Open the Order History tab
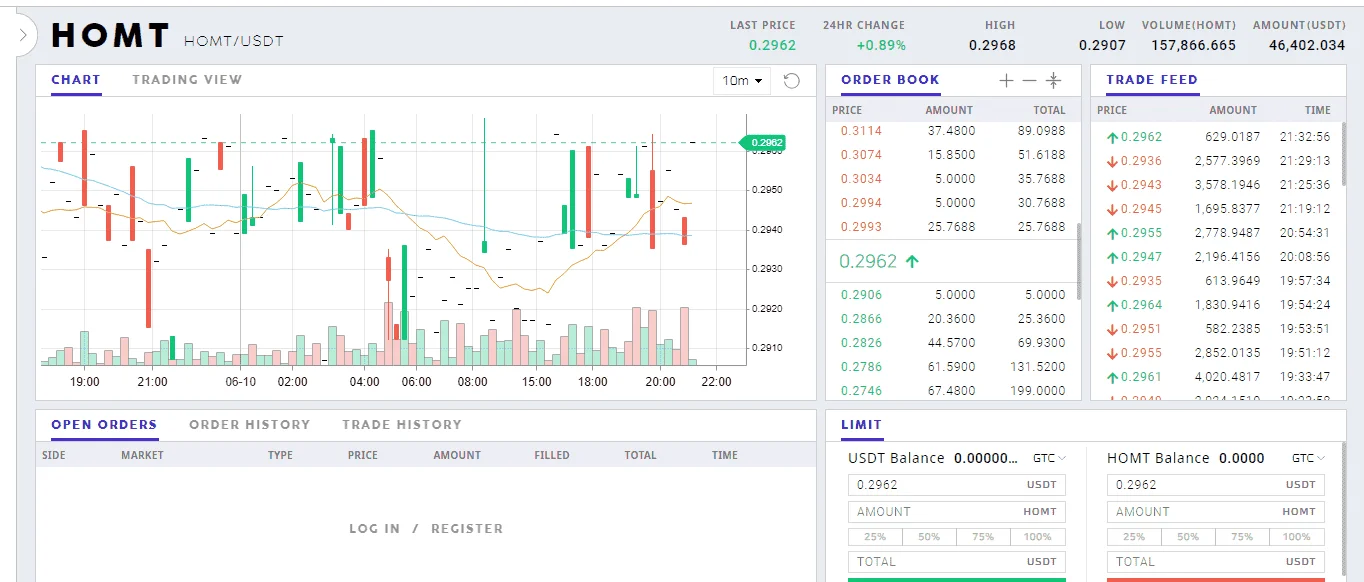 coord(249,424)
